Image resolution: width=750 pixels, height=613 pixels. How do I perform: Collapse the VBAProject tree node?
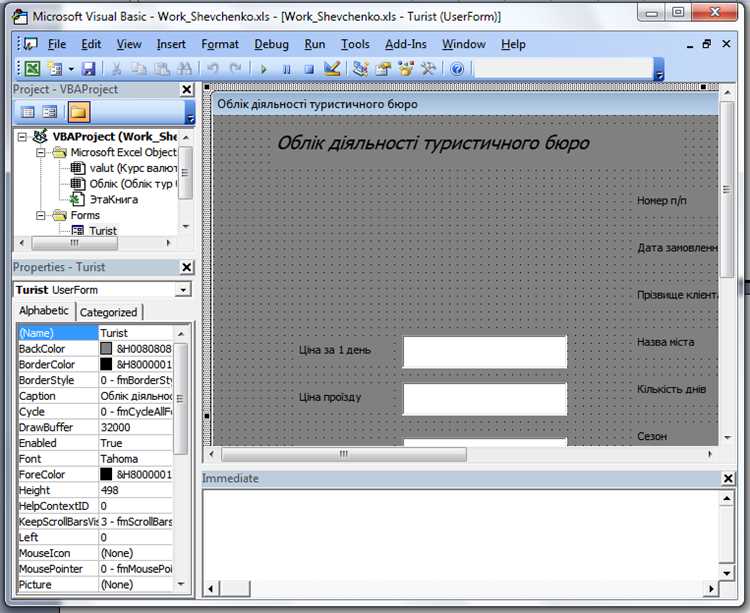22,137
